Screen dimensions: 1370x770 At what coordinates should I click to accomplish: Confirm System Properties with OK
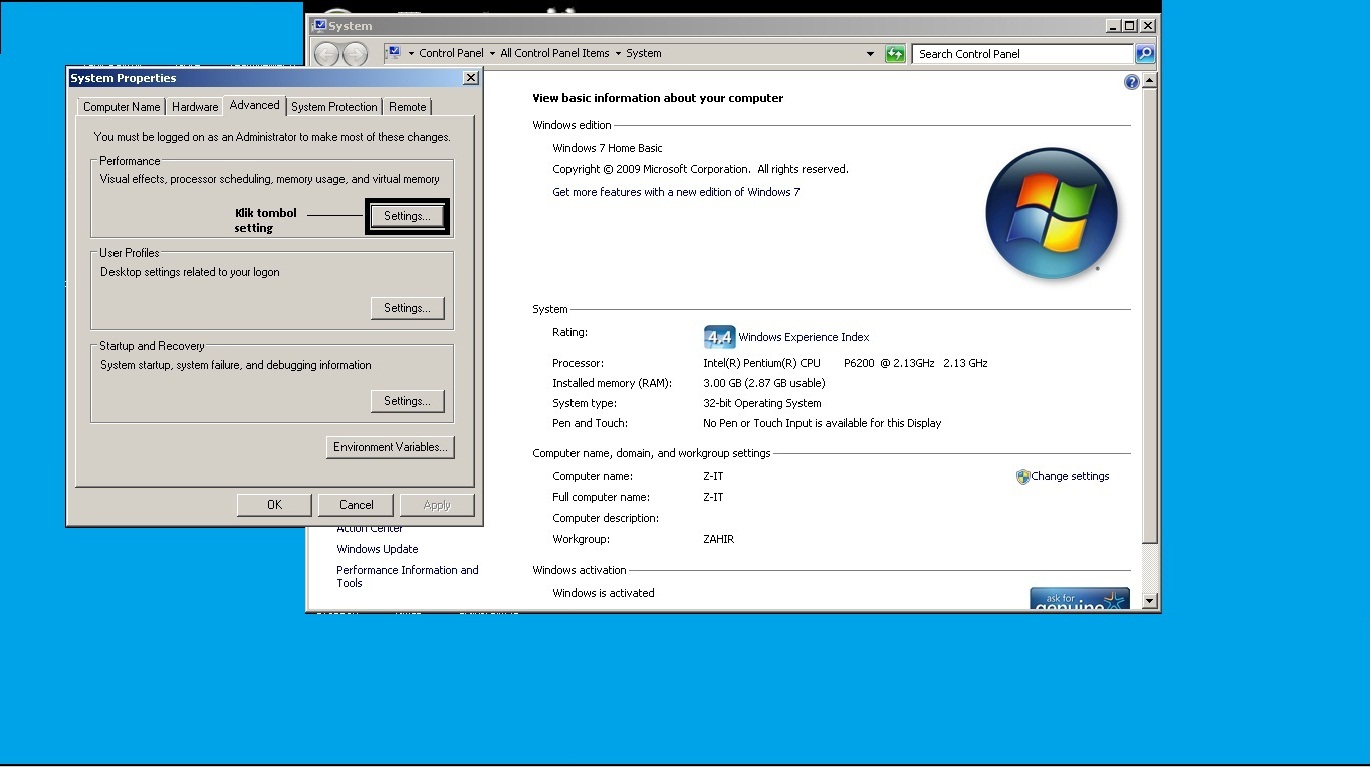tap(274, 505)
